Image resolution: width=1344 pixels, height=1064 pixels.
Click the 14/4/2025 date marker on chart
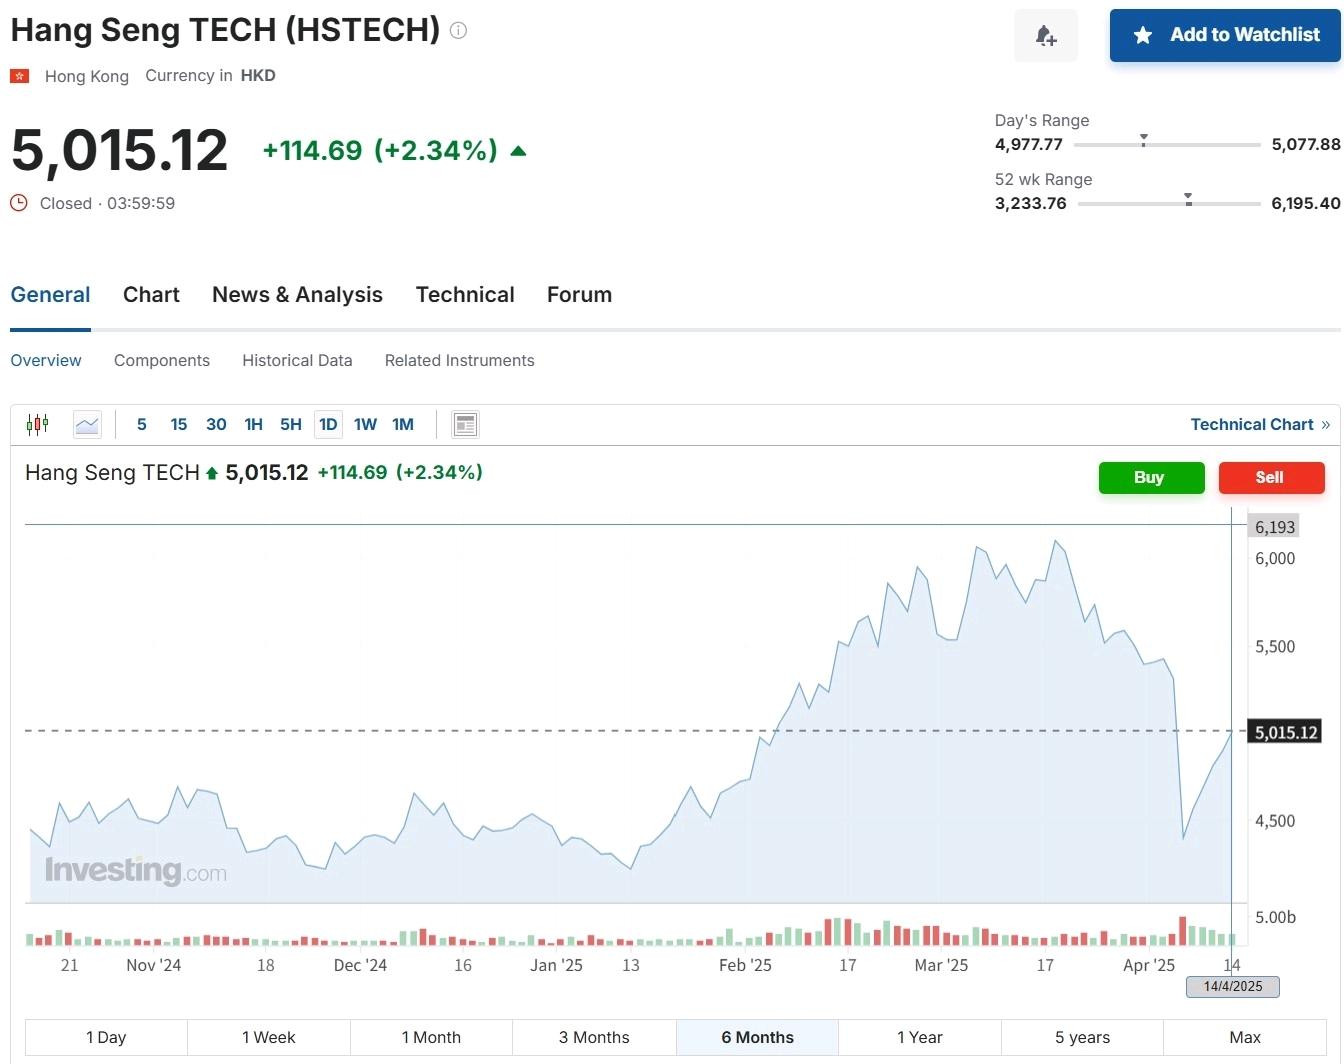click(x=1233, y=987)
